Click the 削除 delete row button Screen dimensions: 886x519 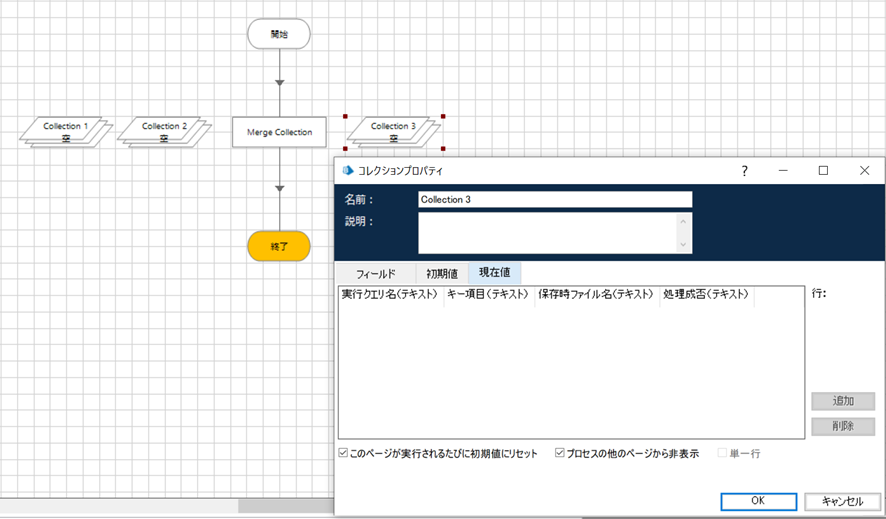pos(843,426)
